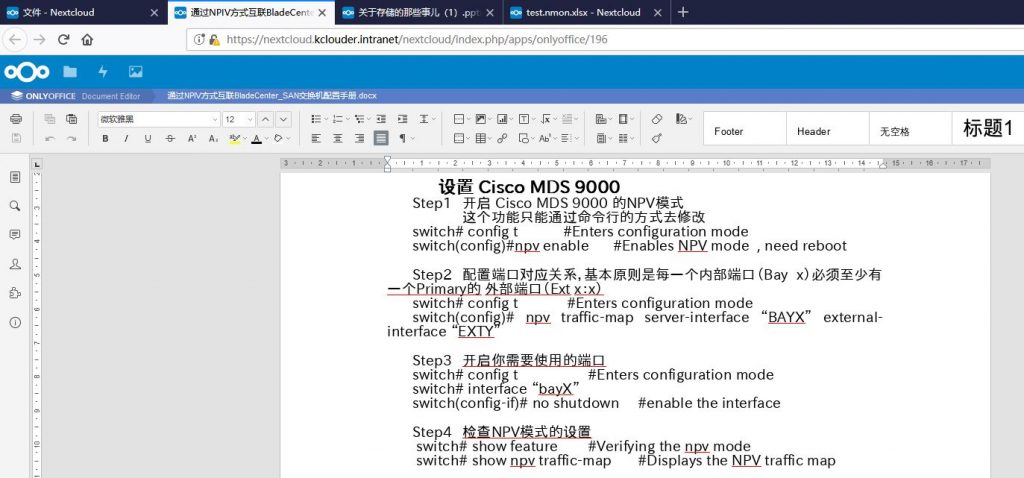Open the plugins icon in left sidebar
The image size is (1024, 478).
click(x=15, y=293)
